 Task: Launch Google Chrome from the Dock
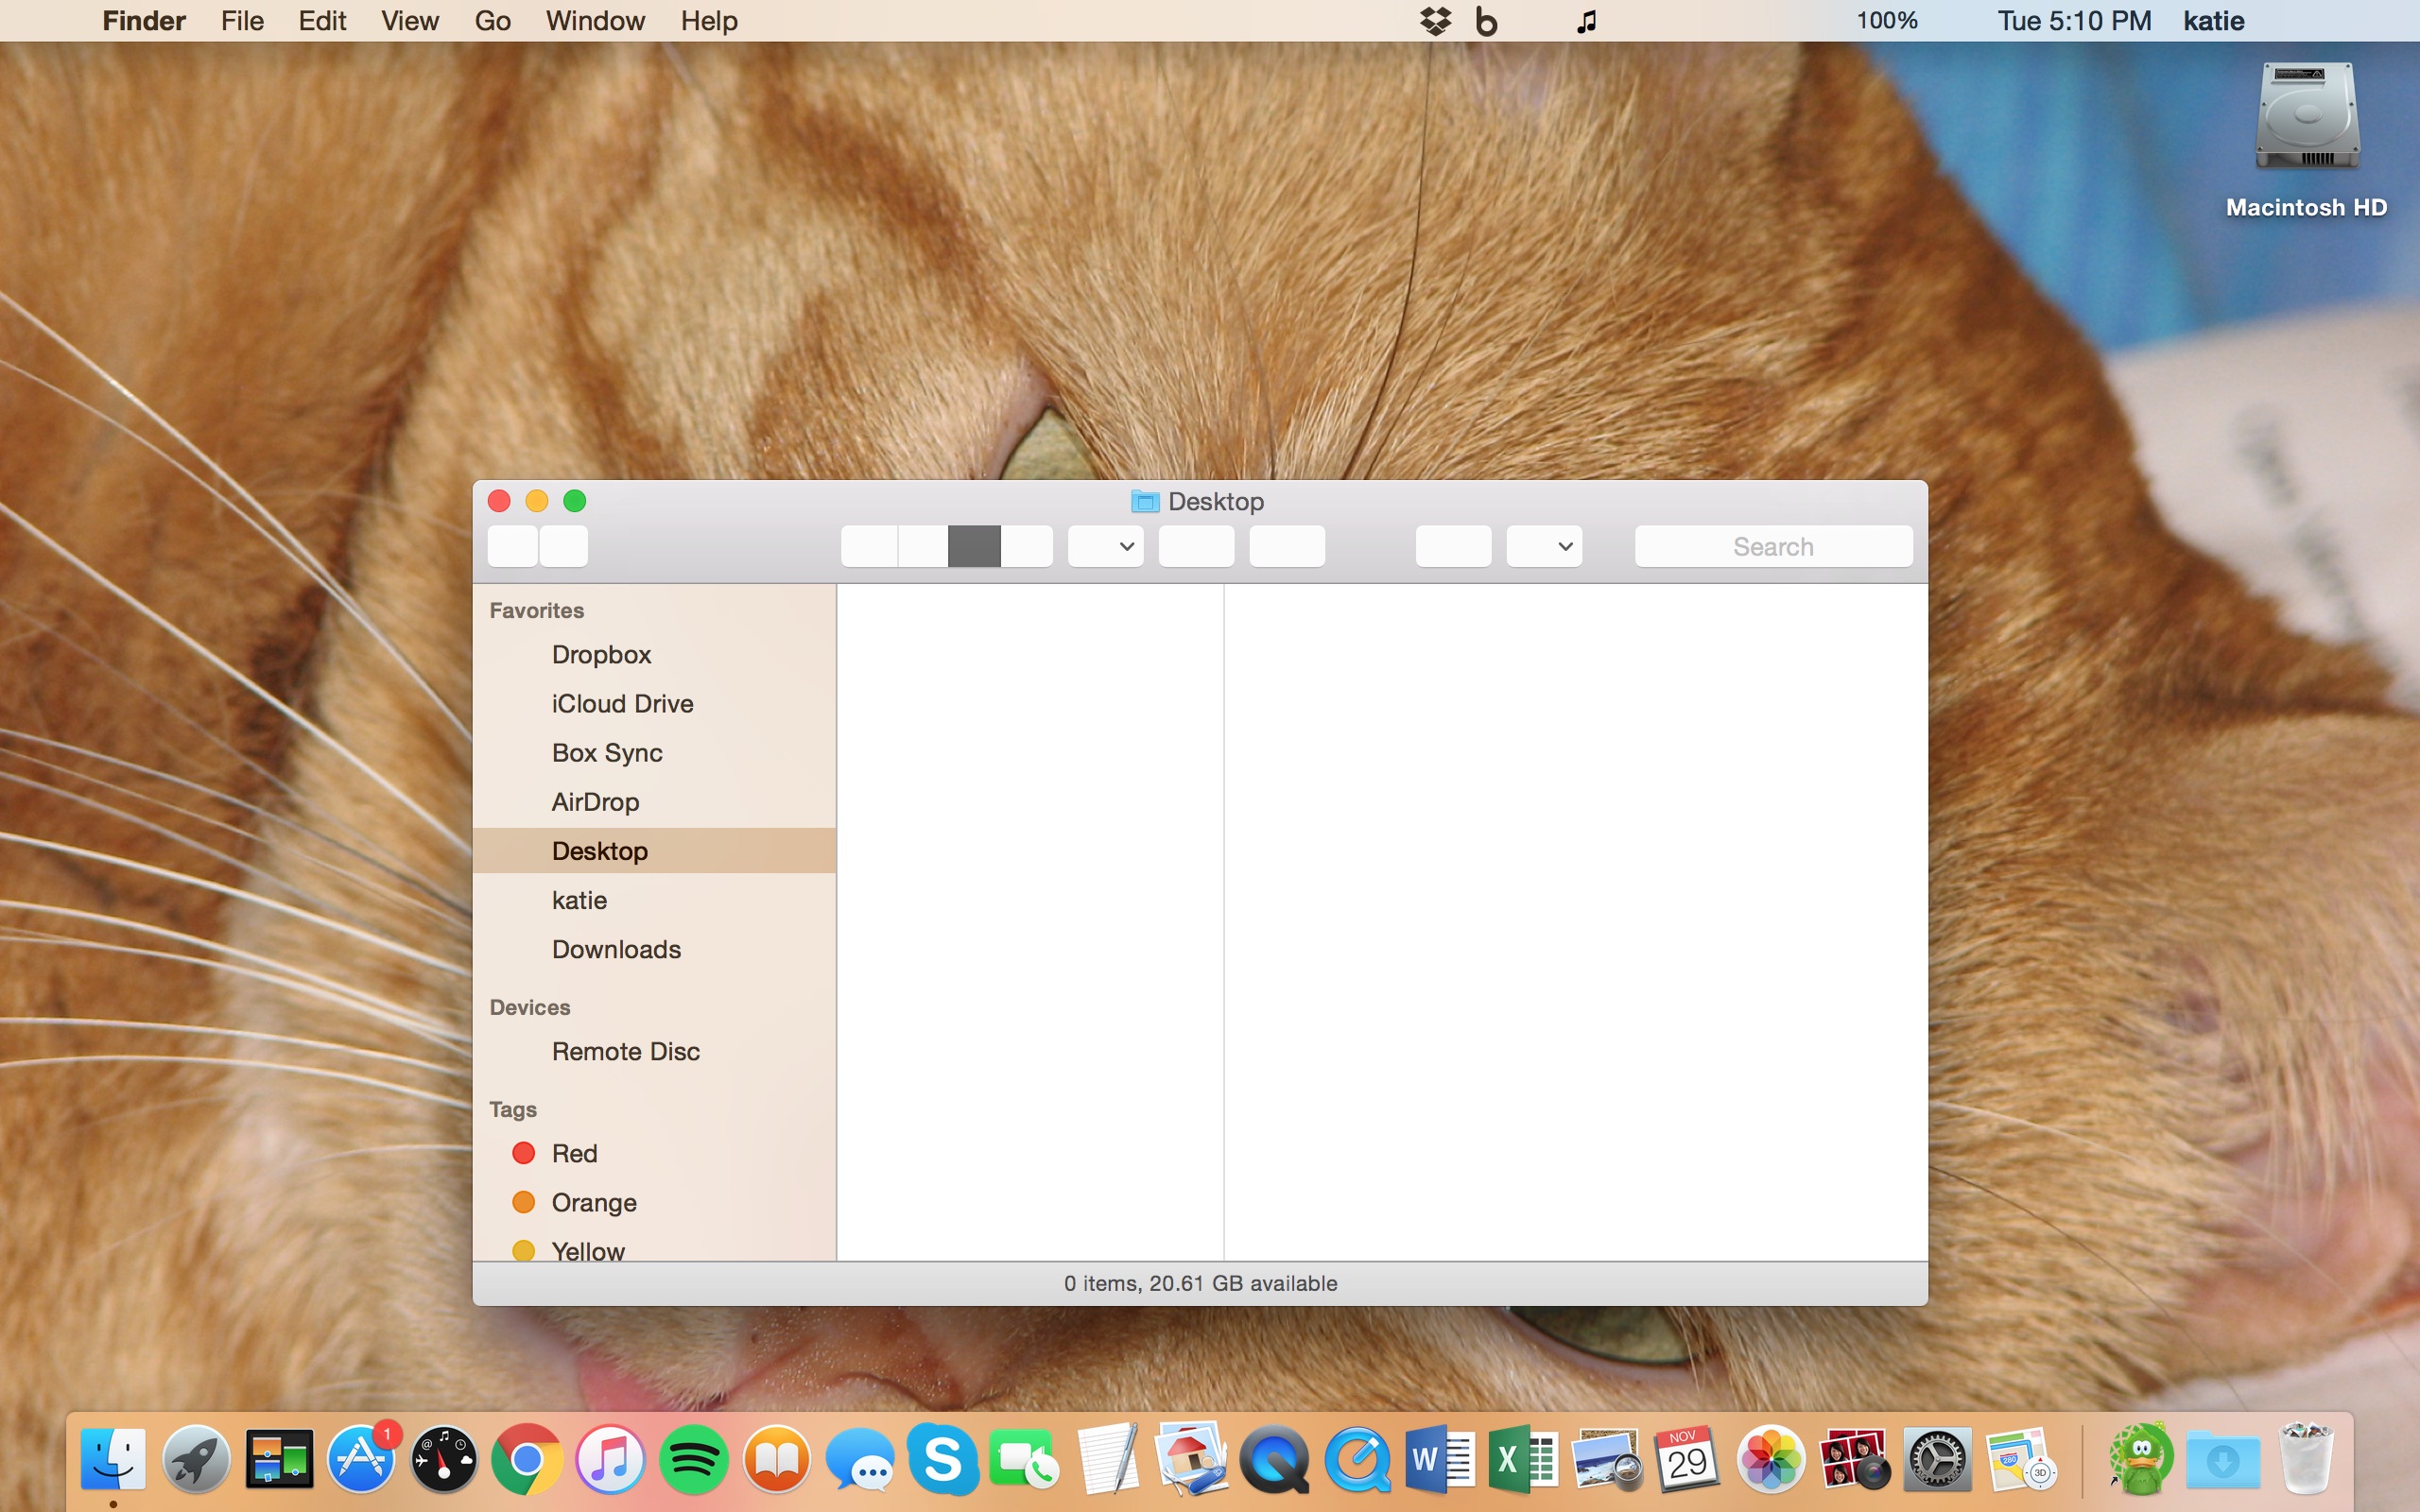click(527, 1459)
